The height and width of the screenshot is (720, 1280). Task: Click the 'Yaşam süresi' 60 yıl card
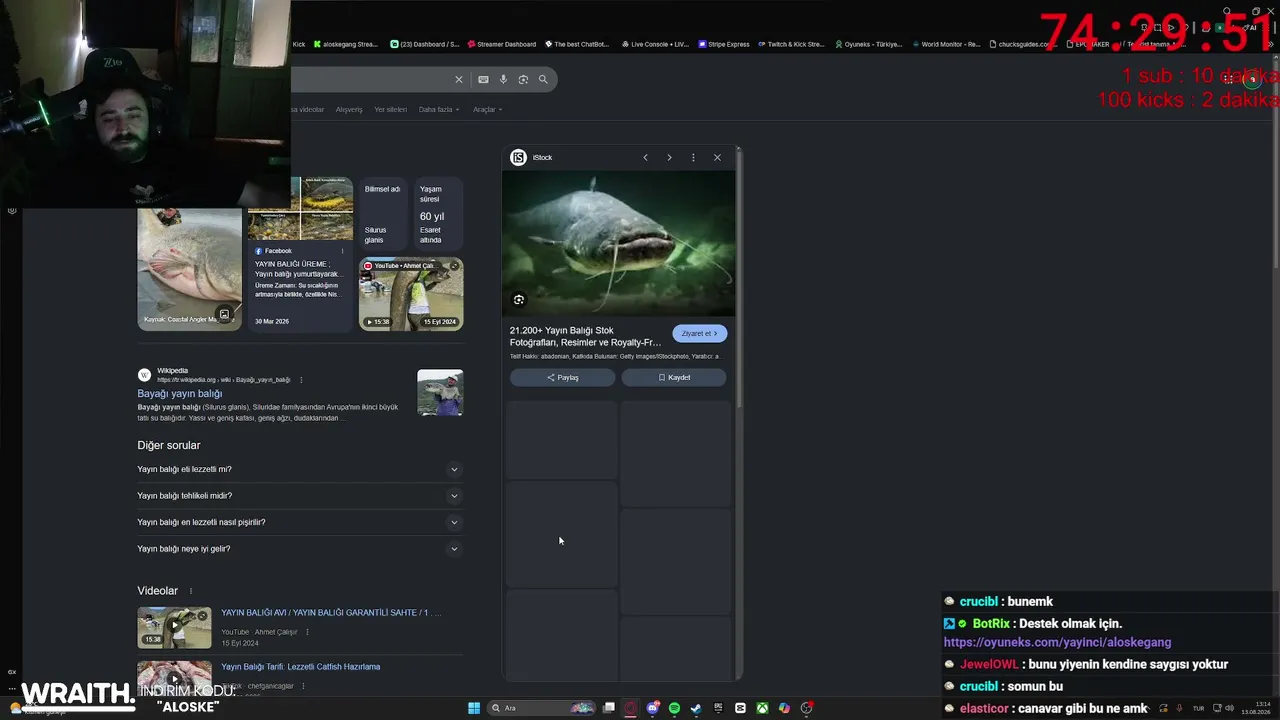point(437,214)
